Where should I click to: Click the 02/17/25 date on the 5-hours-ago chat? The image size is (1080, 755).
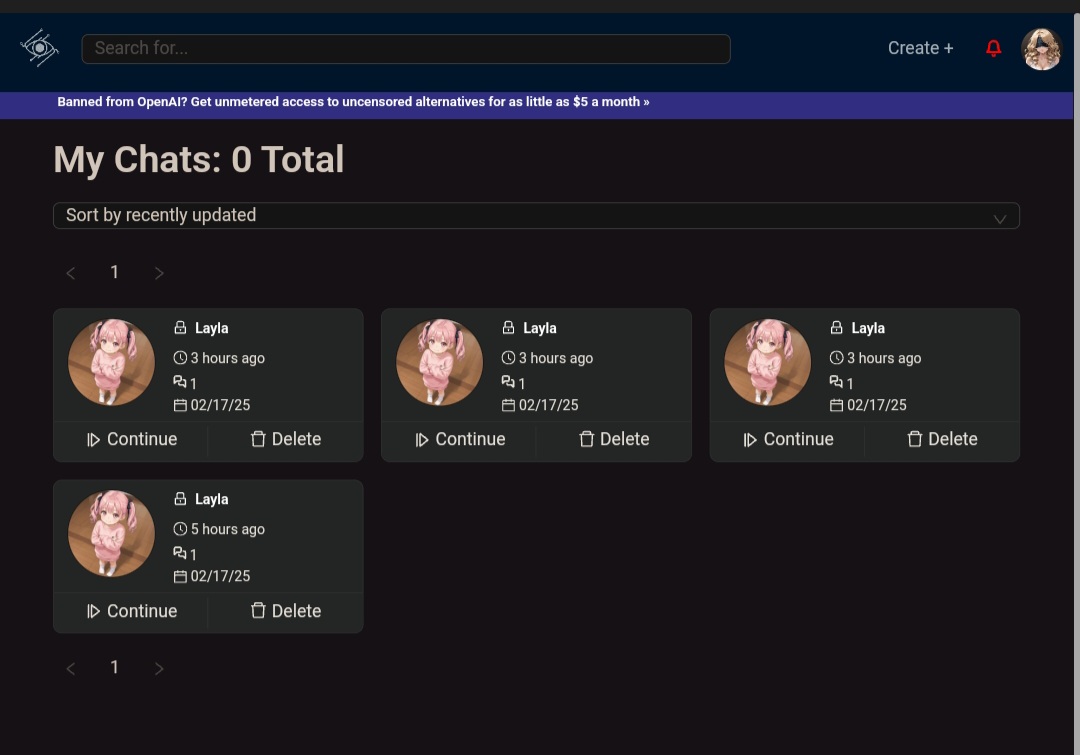(x=220, y=577)
